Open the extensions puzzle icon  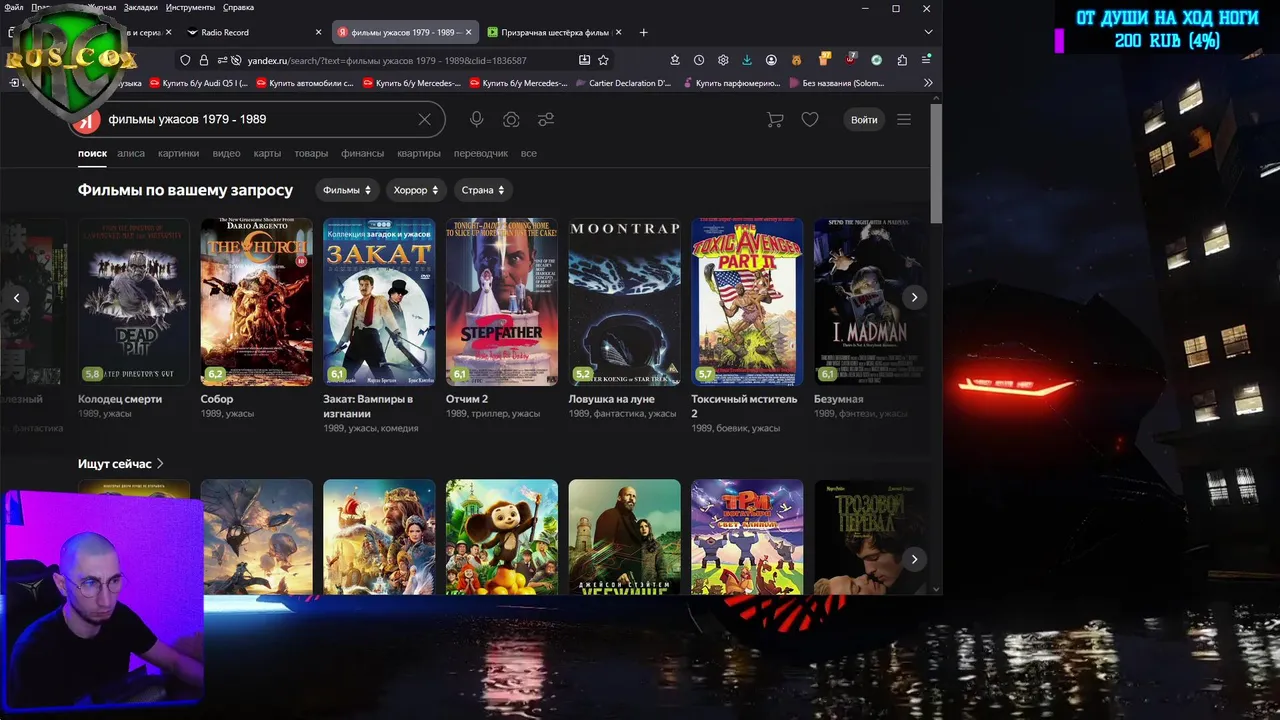[902, 60]
